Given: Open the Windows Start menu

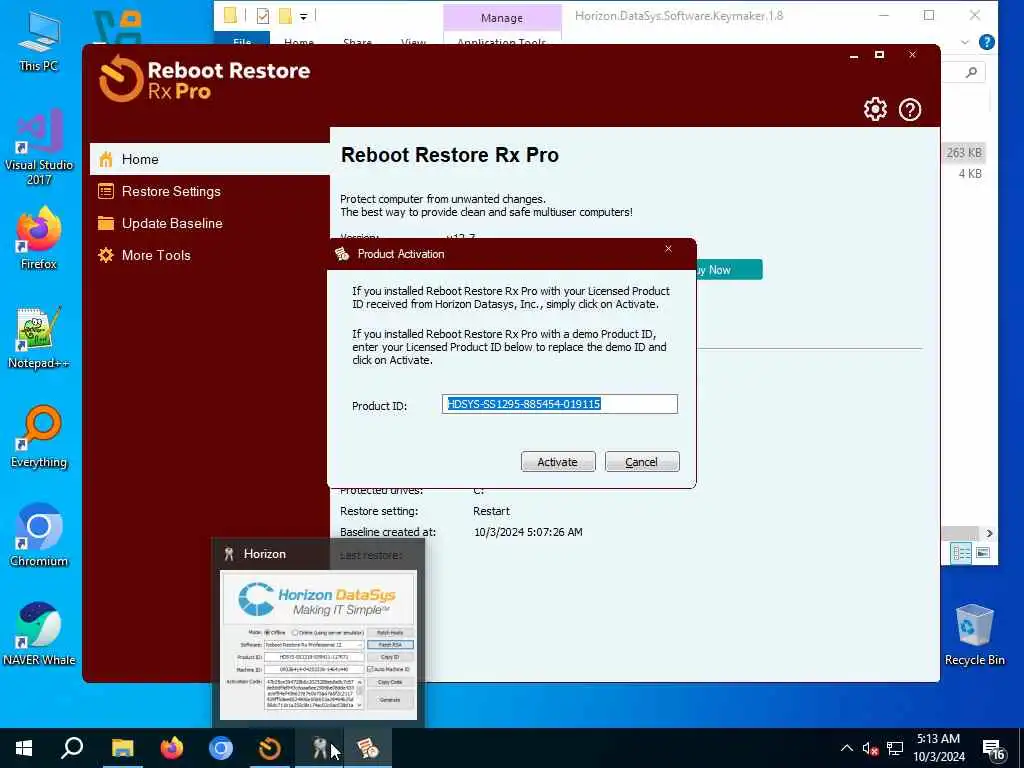Looking at the screenshot, I should [24, 748].
